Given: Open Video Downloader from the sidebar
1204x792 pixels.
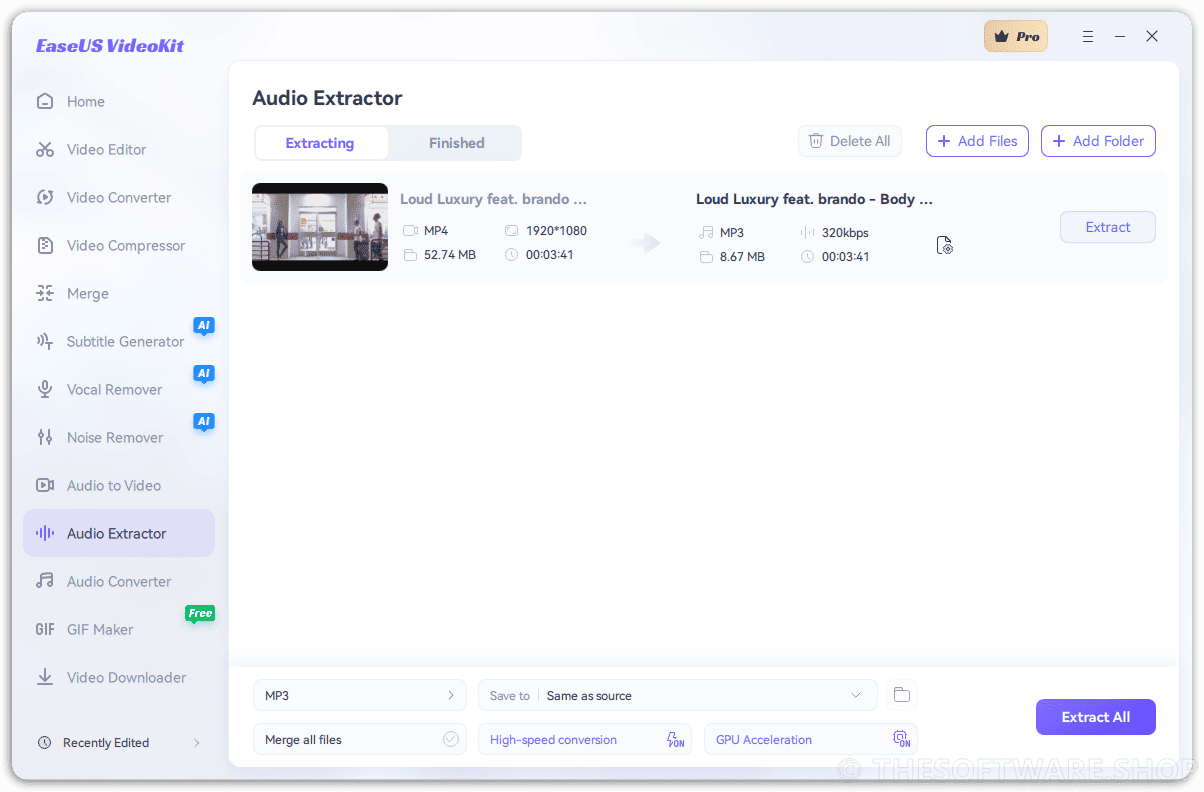Looking at the screenshot, I should [x=118, y=677].
